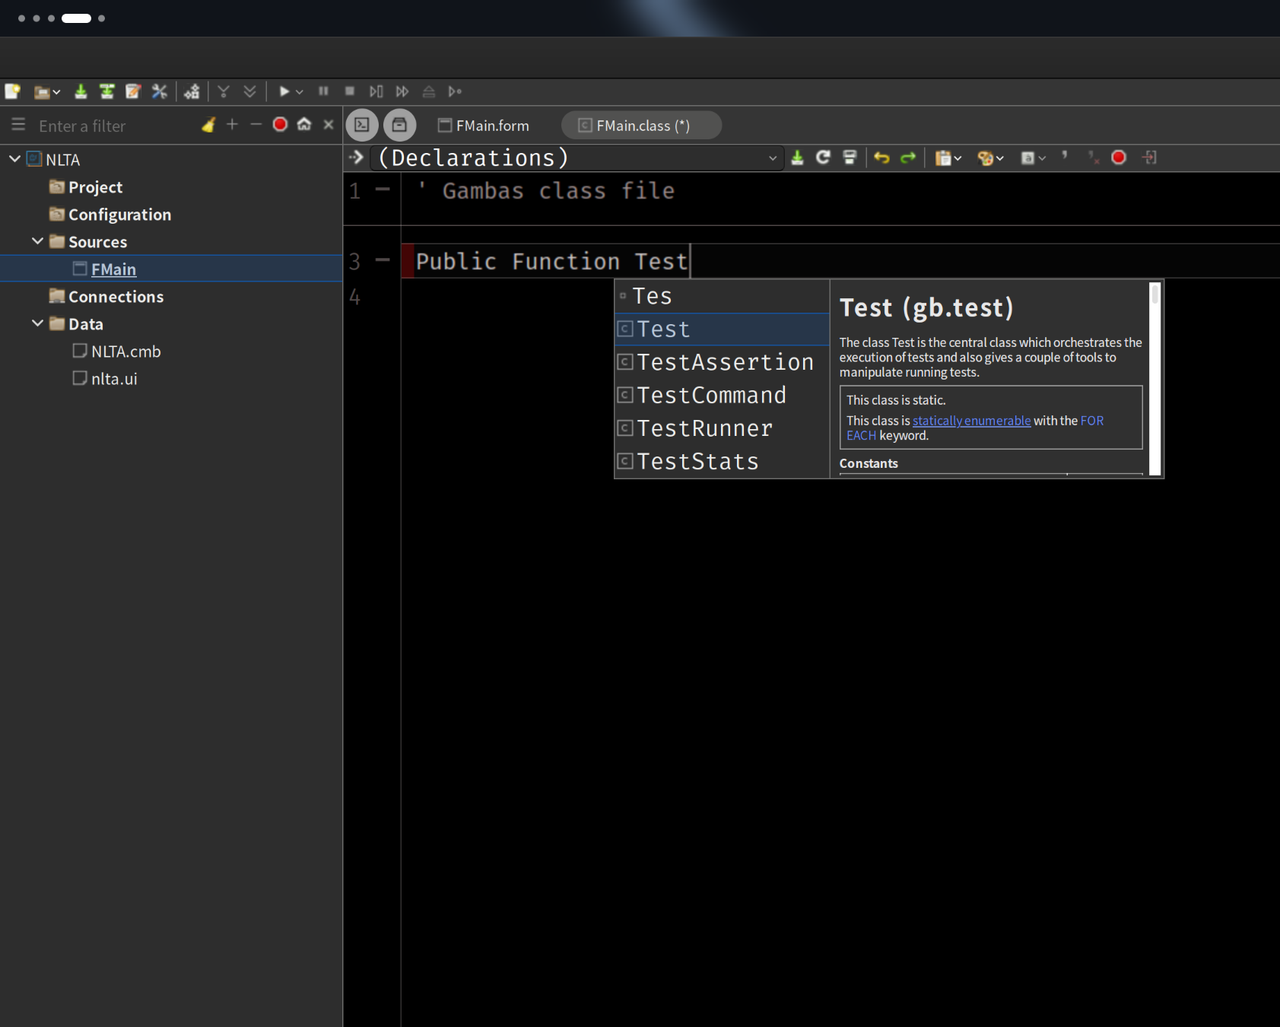Open project properties with the tools icon

click(159, 91)
